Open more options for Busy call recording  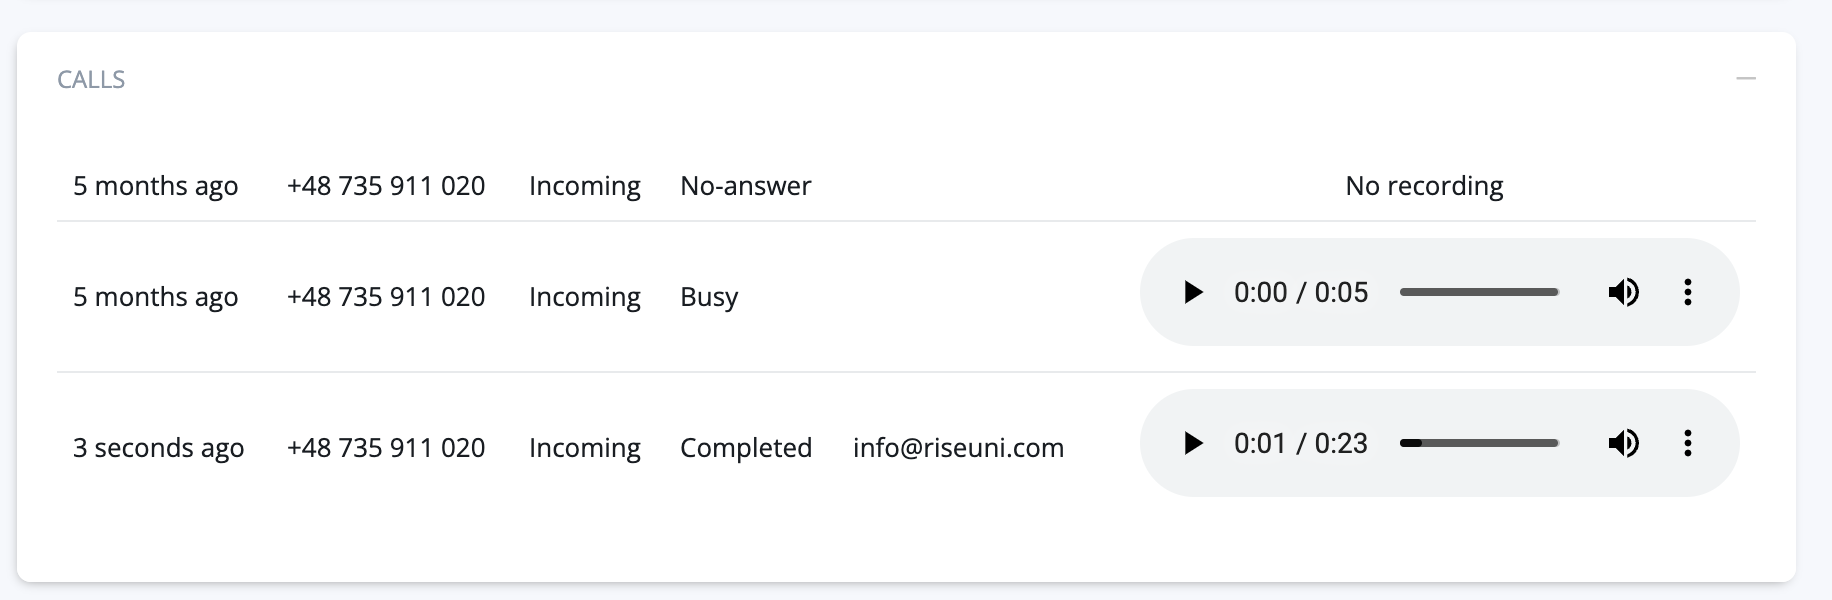1687,293
